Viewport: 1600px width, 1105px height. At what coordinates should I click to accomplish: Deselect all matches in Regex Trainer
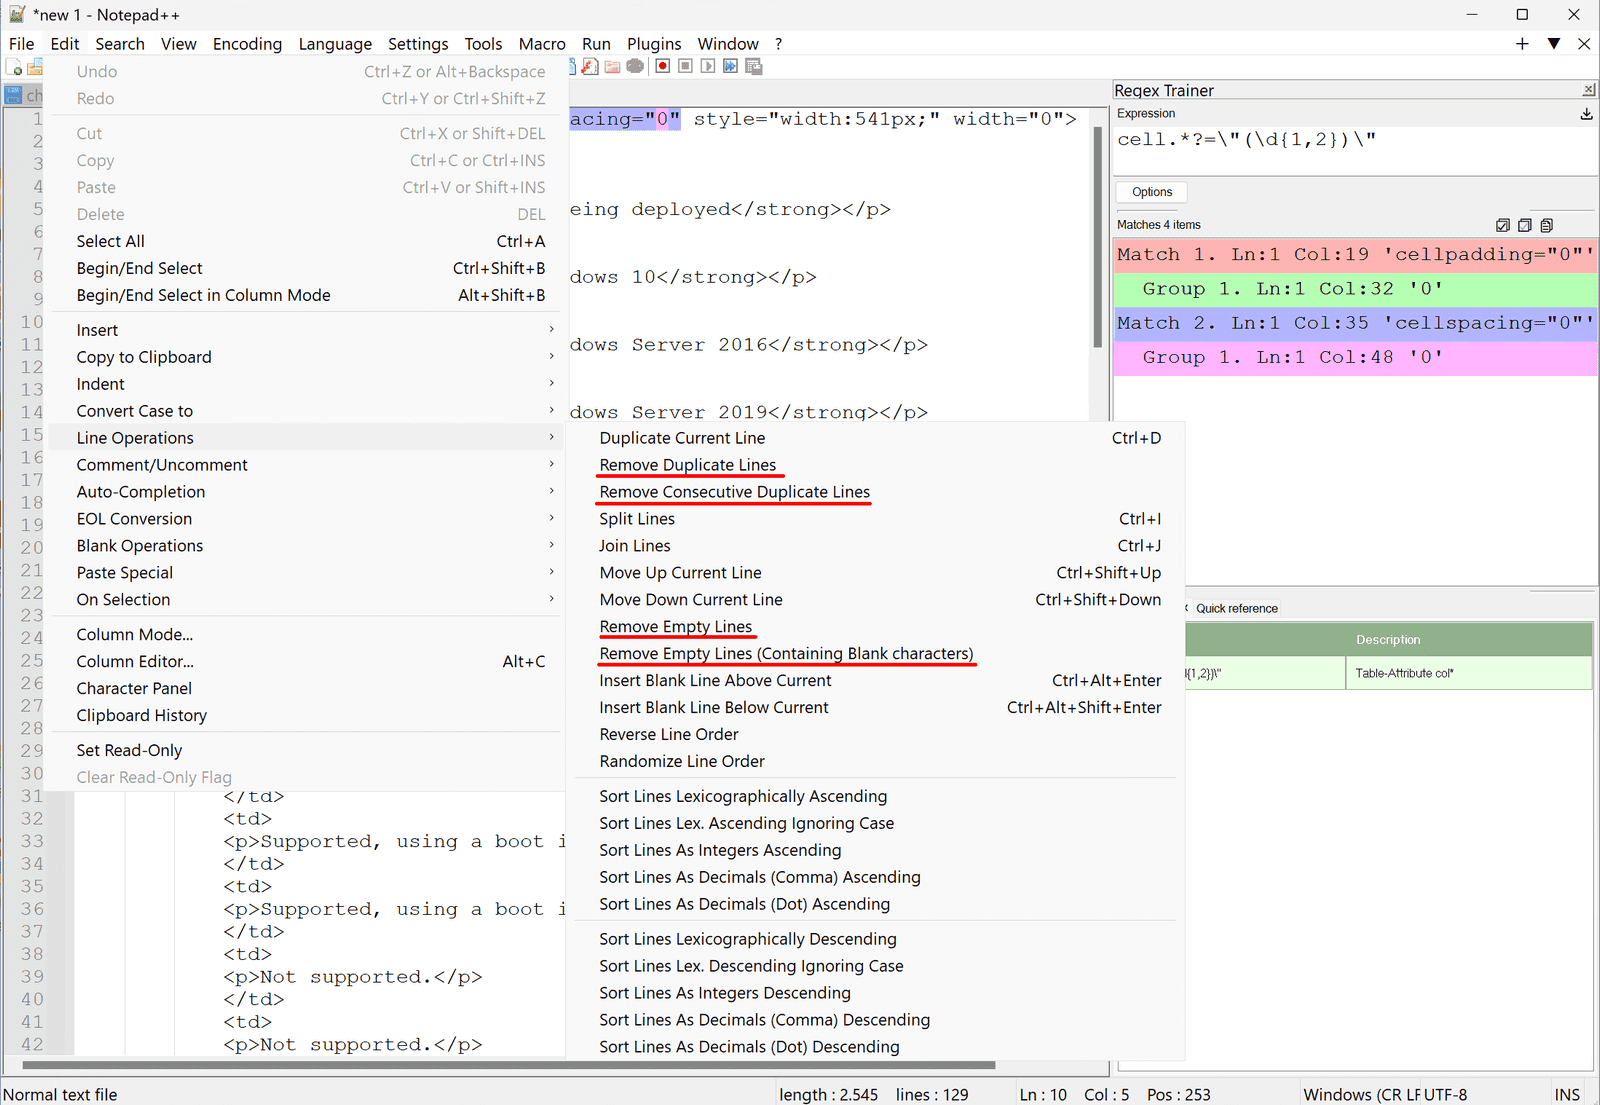coord(1524,225)
